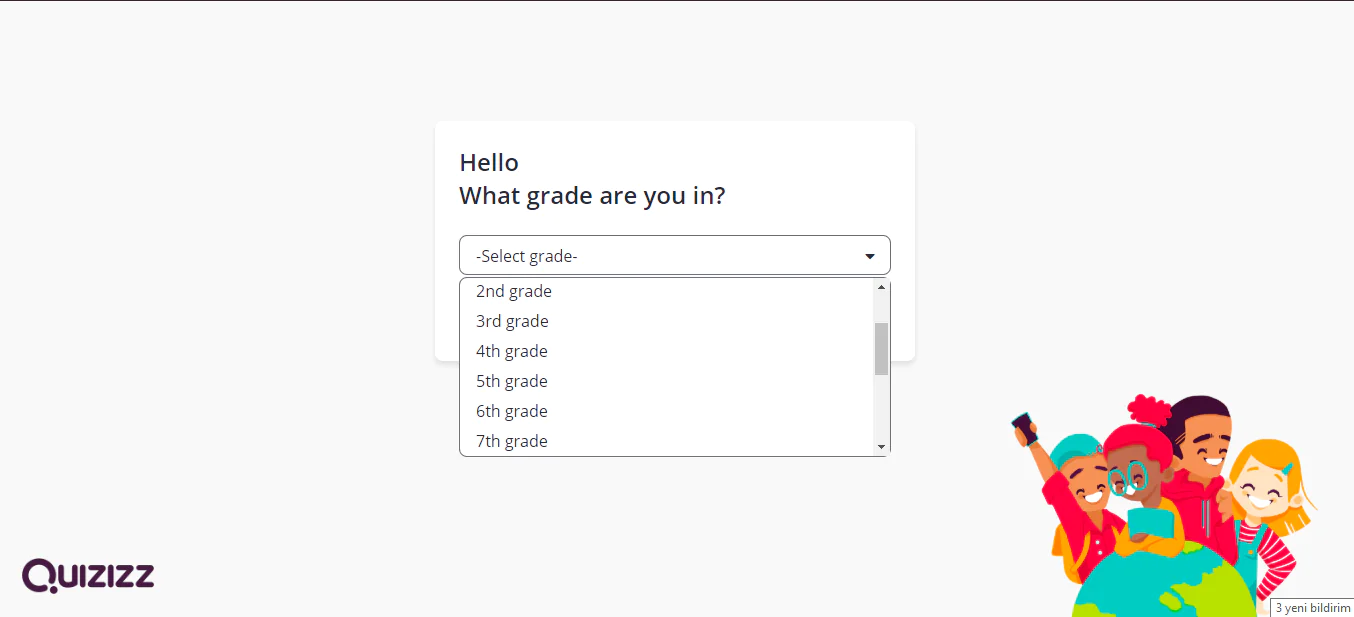Image resolution: width=1354 pixels, height=617 pixels.
Task: Choose "2nd grade" from the list
Action: 514,291
